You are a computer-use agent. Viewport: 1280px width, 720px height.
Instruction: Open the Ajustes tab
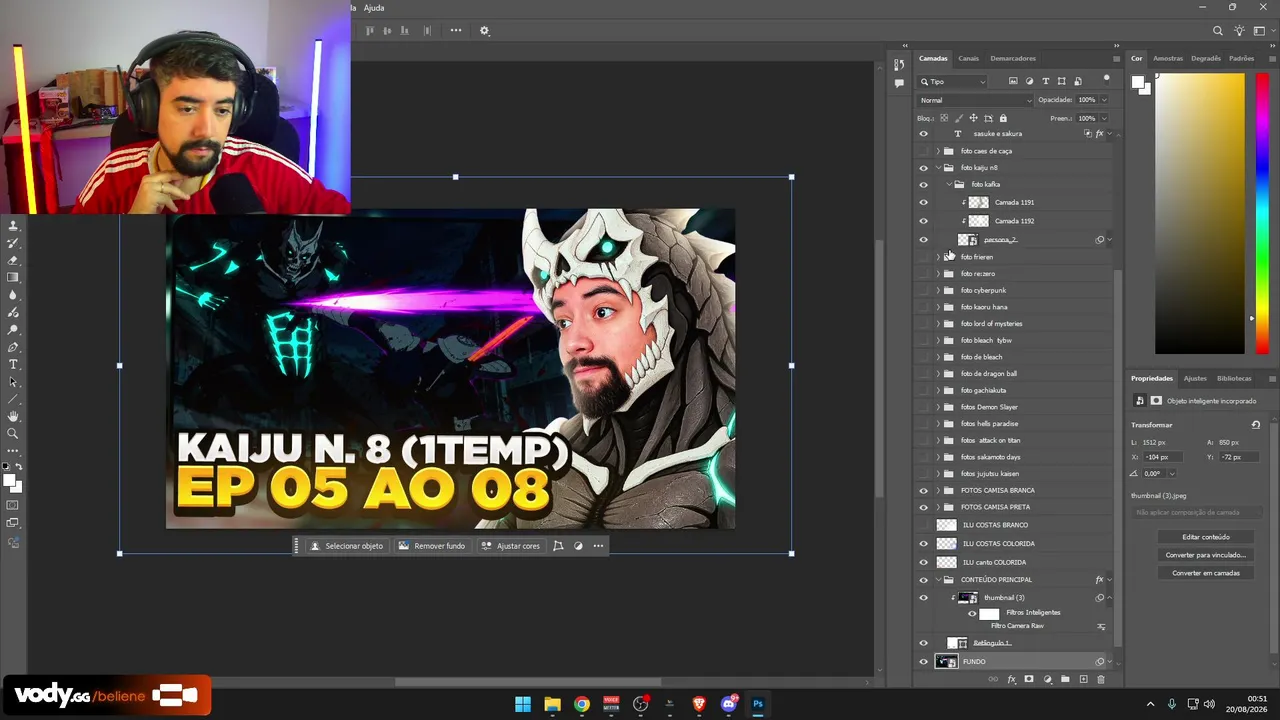(1195, 378)
